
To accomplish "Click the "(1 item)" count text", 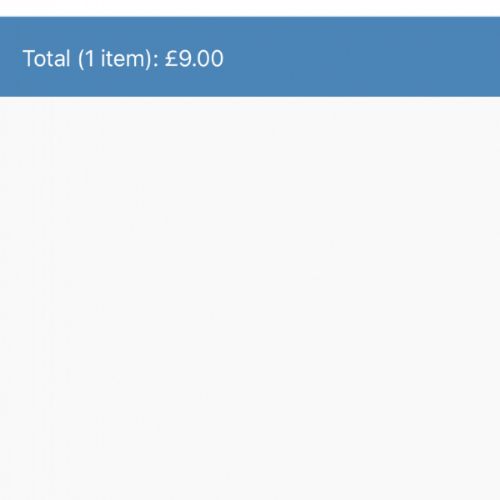I will [x=115, y=59].
